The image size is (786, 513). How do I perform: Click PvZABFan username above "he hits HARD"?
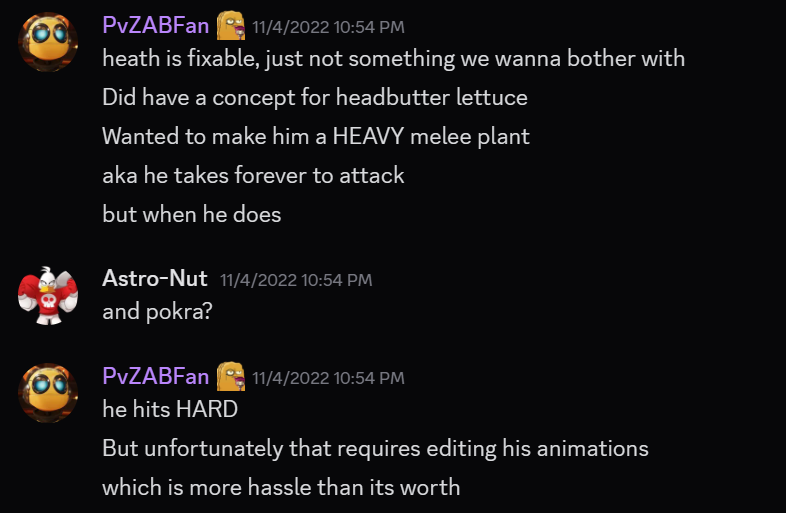tap(155, 377)
